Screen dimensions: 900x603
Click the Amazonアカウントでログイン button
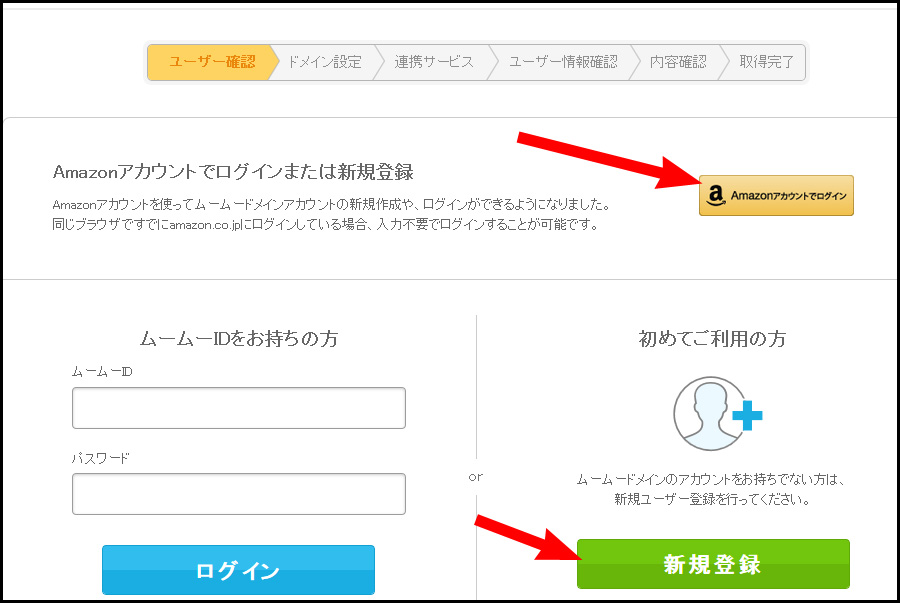pos(776,196)
